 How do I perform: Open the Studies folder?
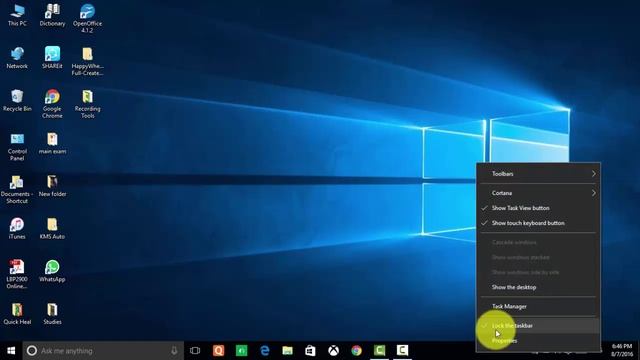point(52,313)
